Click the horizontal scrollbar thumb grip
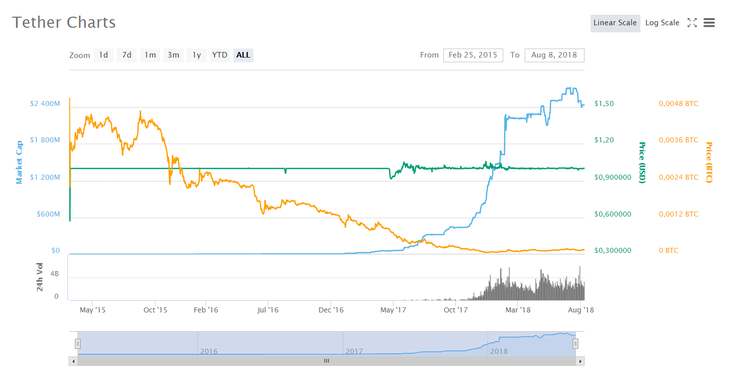The height and width of the screenshot is (370, 750). [x=326, y=361]
